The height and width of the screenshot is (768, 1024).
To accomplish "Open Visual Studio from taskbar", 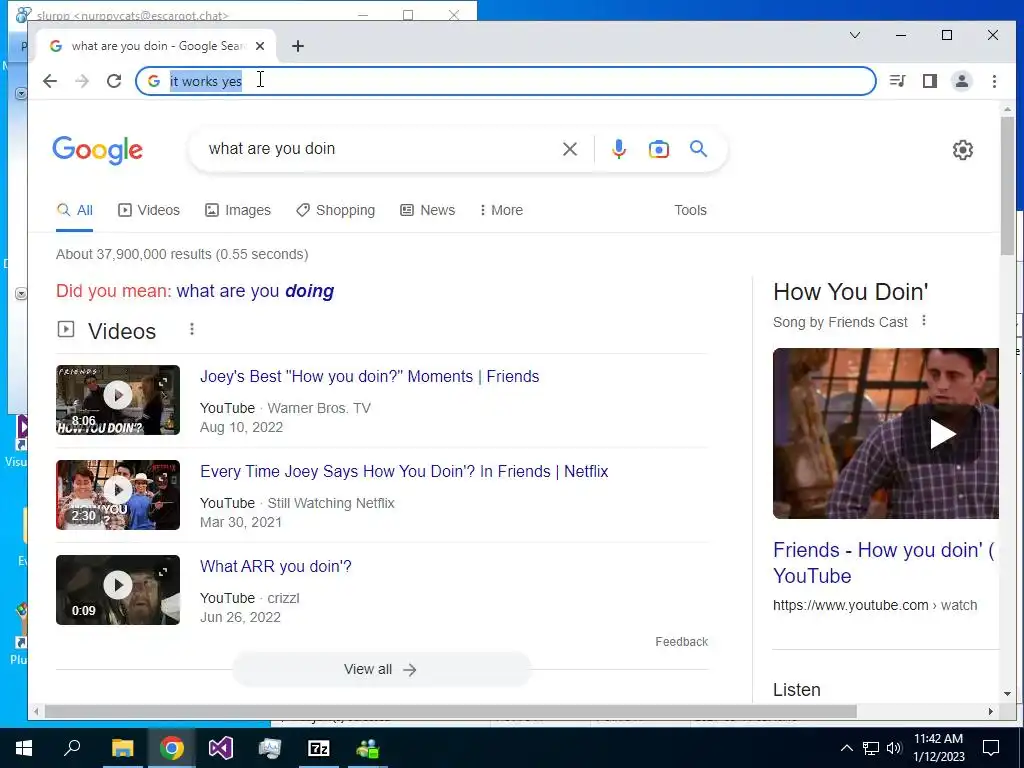I will click(x=221, y=748).
